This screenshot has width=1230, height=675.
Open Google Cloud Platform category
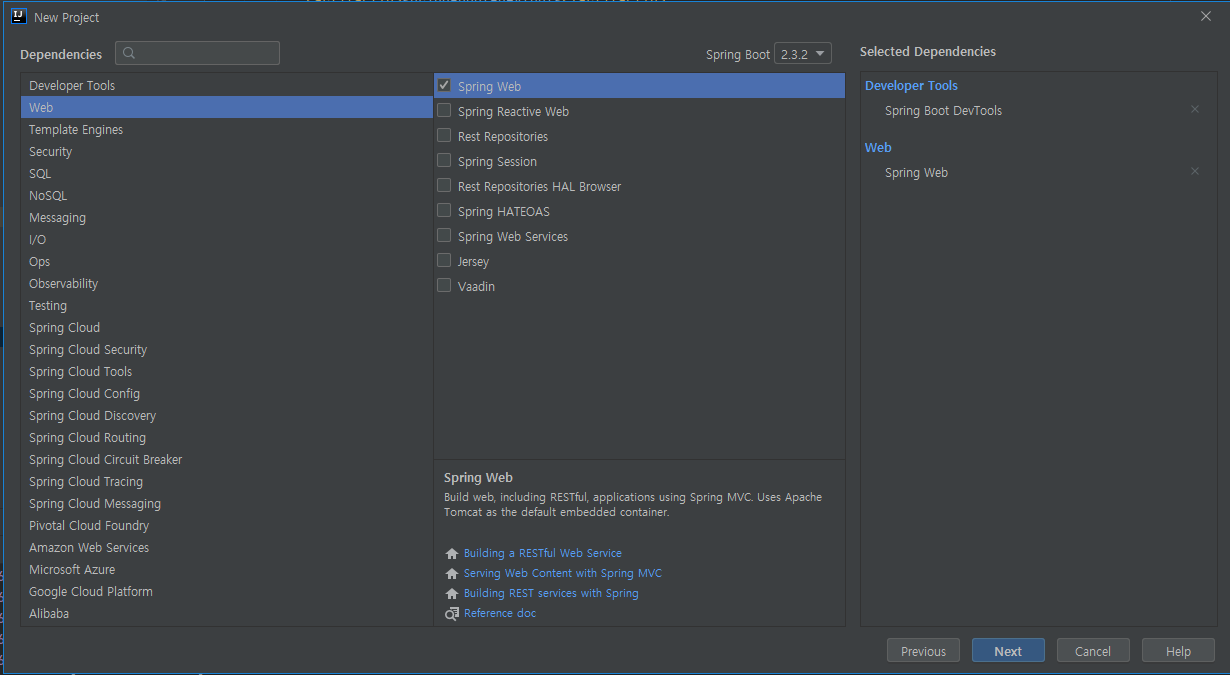[x=226, y=591]
